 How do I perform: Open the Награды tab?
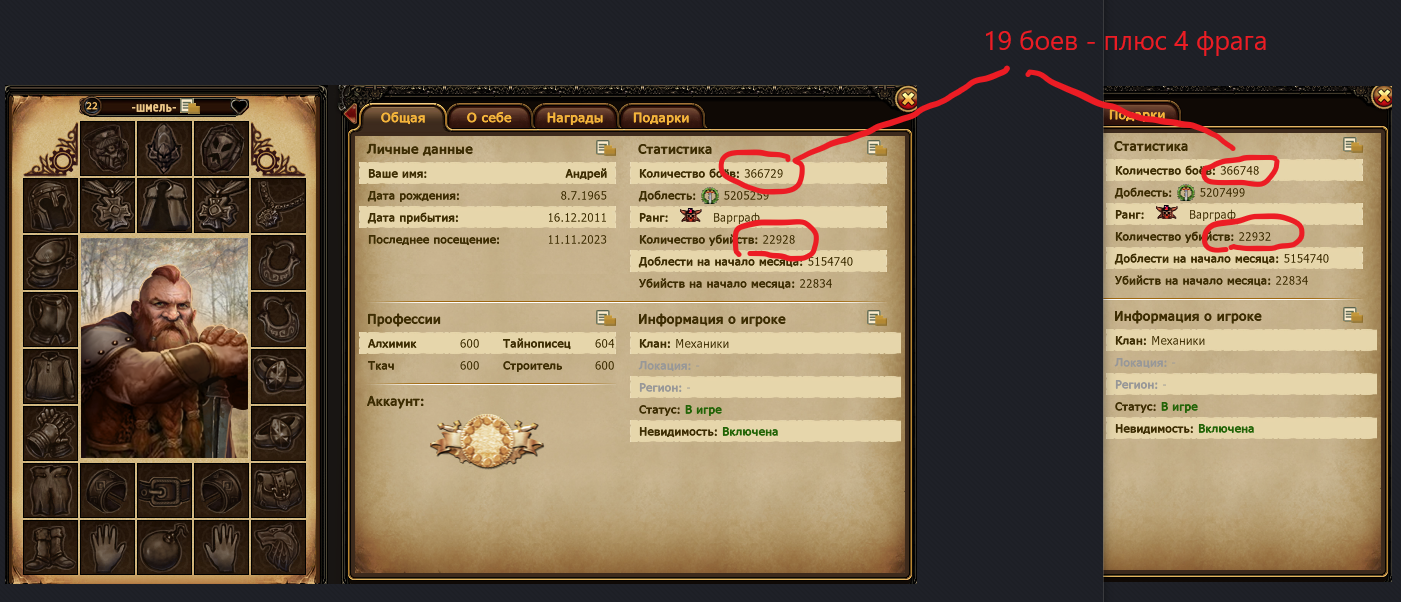click(x=574, y=117)
